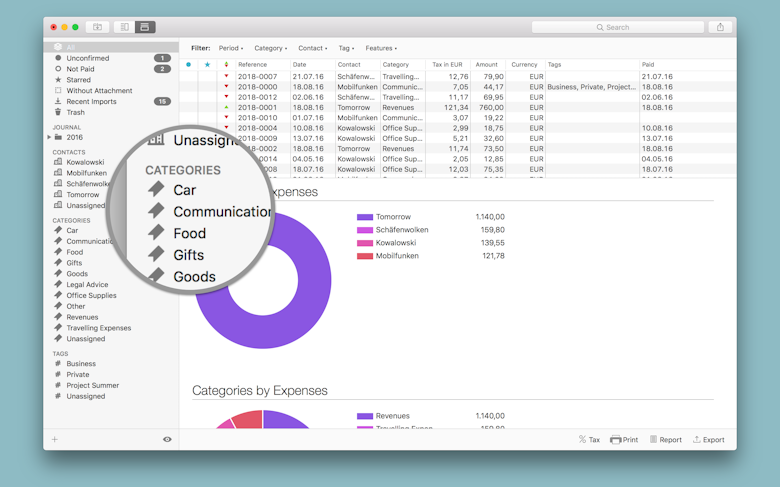The height and width of the screenshot is (487, 780).
Task: Click the star column header
Action: [207, 65]
